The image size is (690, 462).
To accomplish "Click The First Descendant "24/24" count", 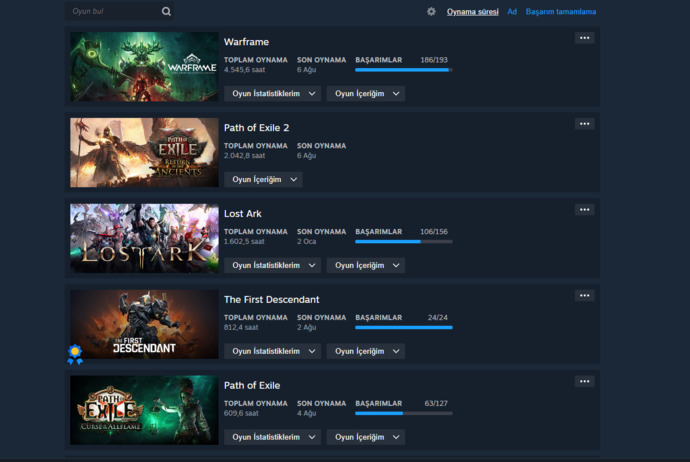I will pos(437,317).
